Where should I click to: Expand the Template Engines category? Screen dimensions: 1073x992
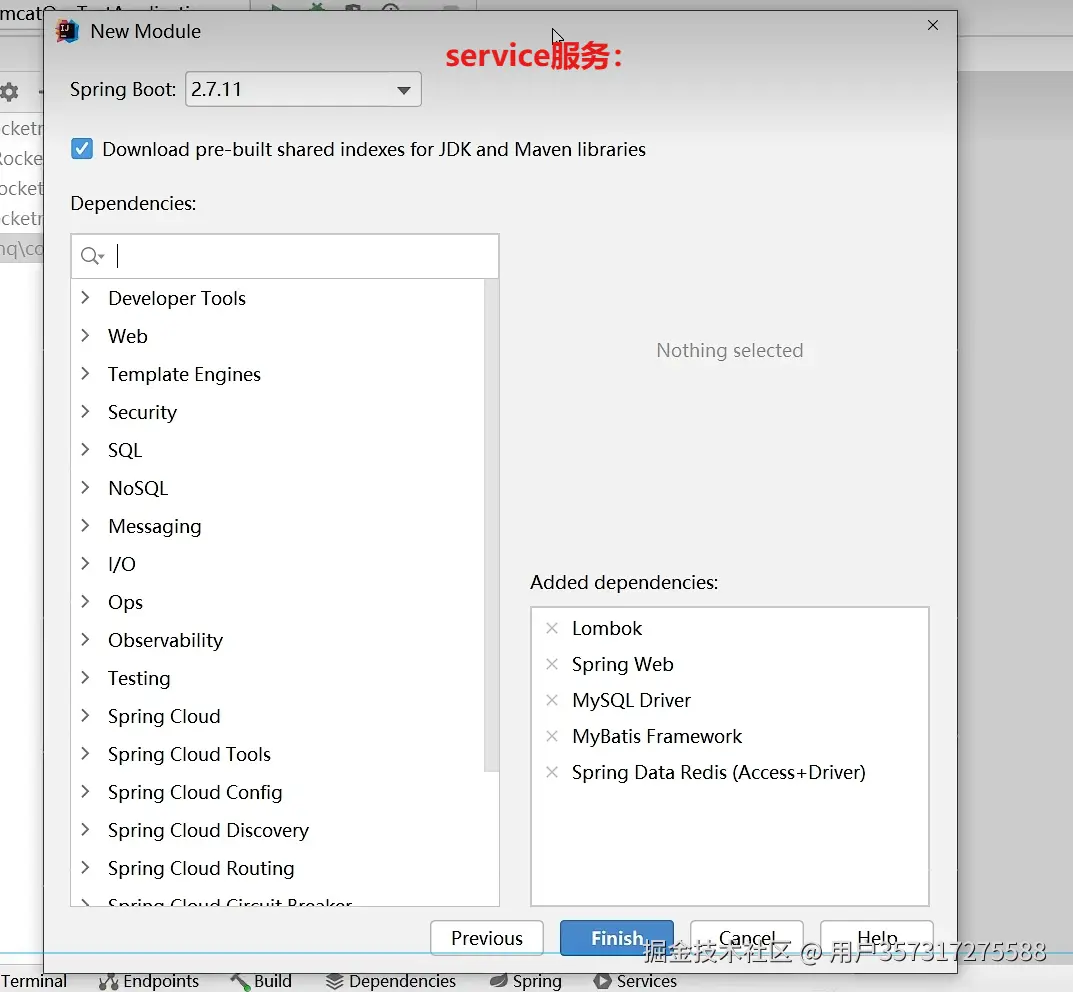[86, 374]
